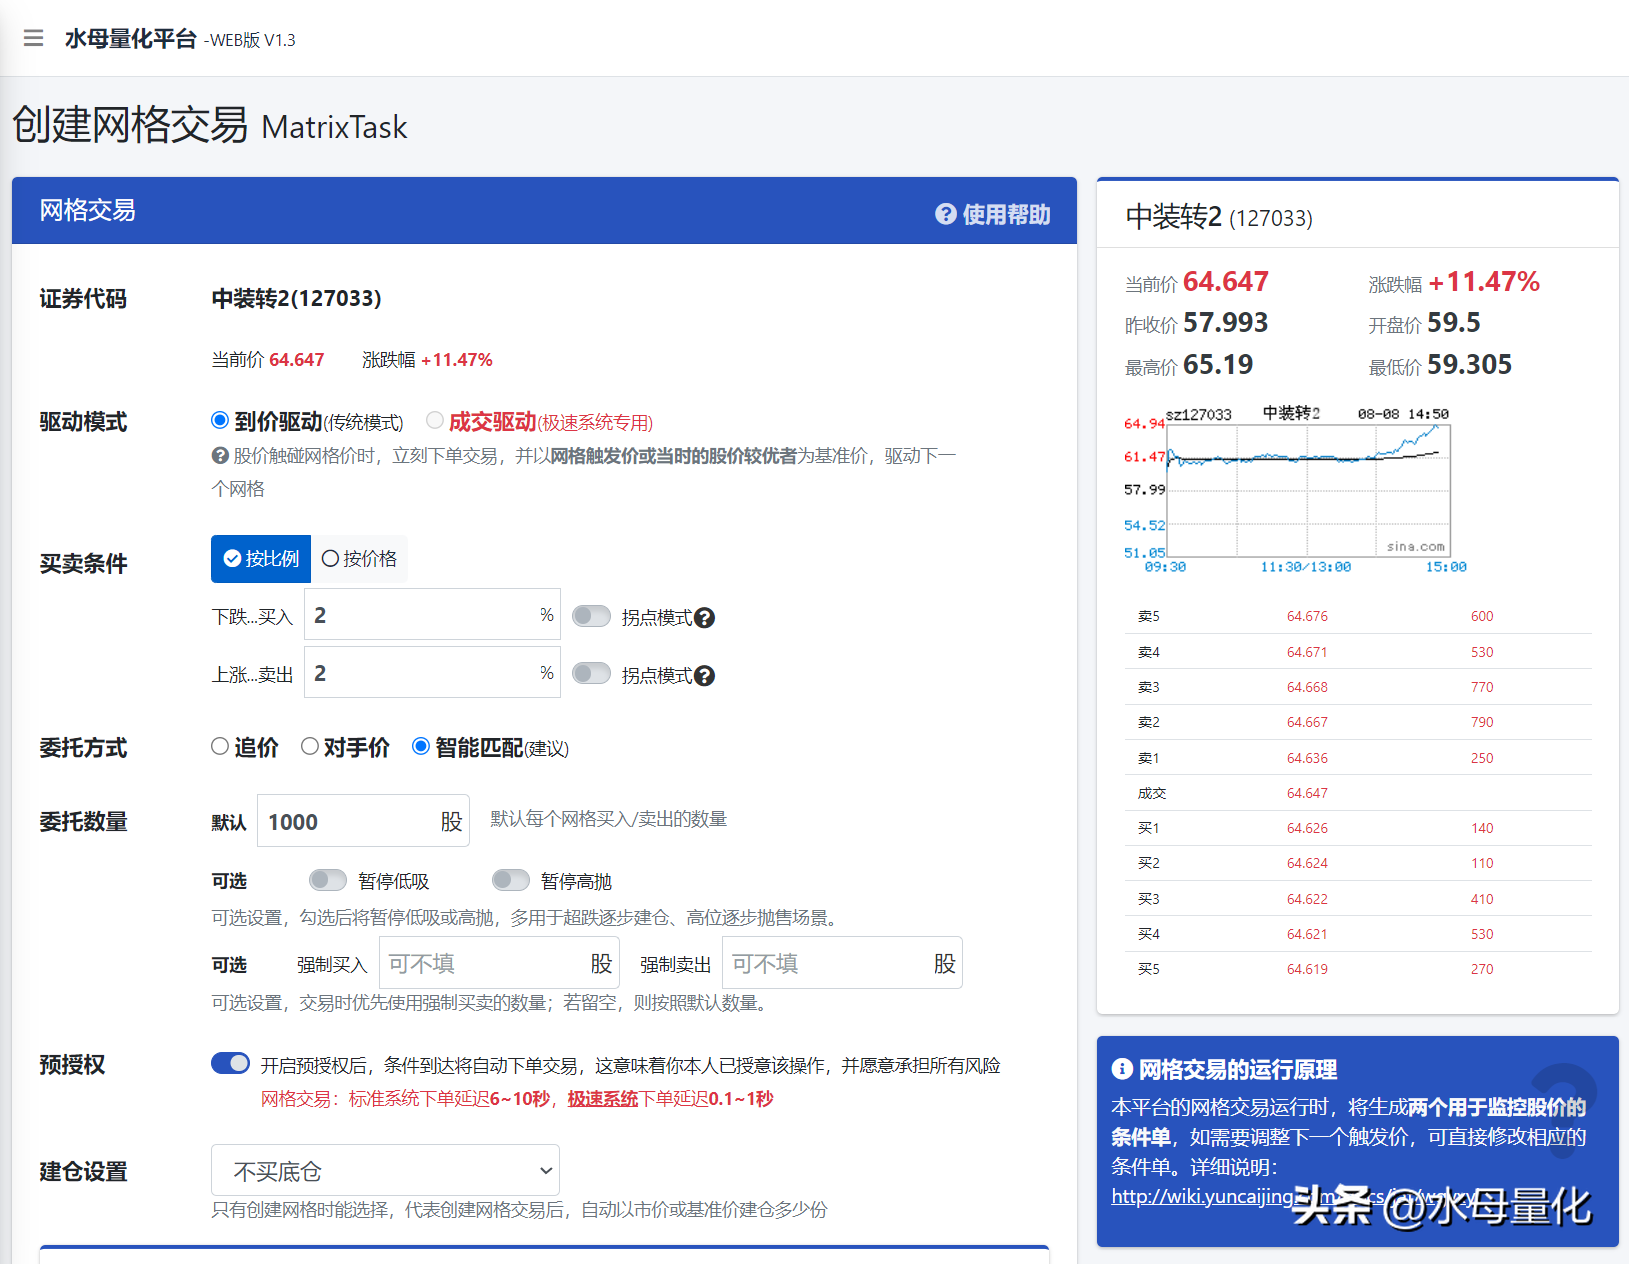The width and height of the screenshot is (1629, 1264).
Task: Select 成交驱动 fast-system radio
Action: pos(435,421)
